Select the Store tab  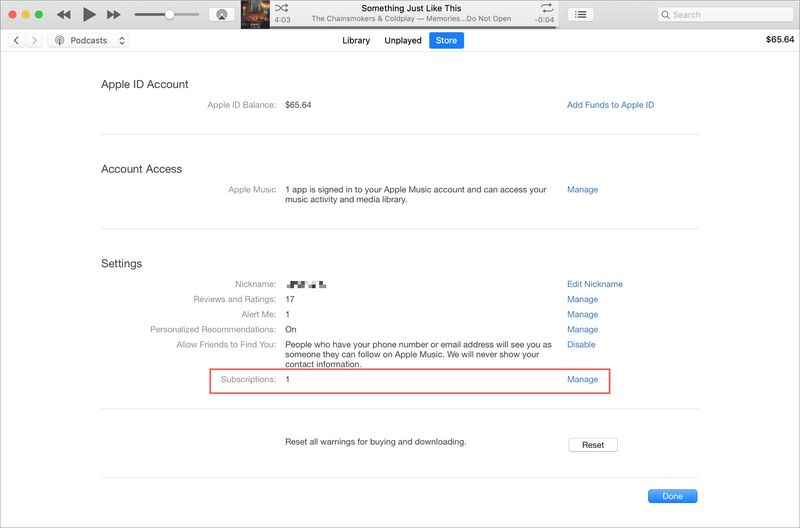pyautogui.click(x=446, y=40)
